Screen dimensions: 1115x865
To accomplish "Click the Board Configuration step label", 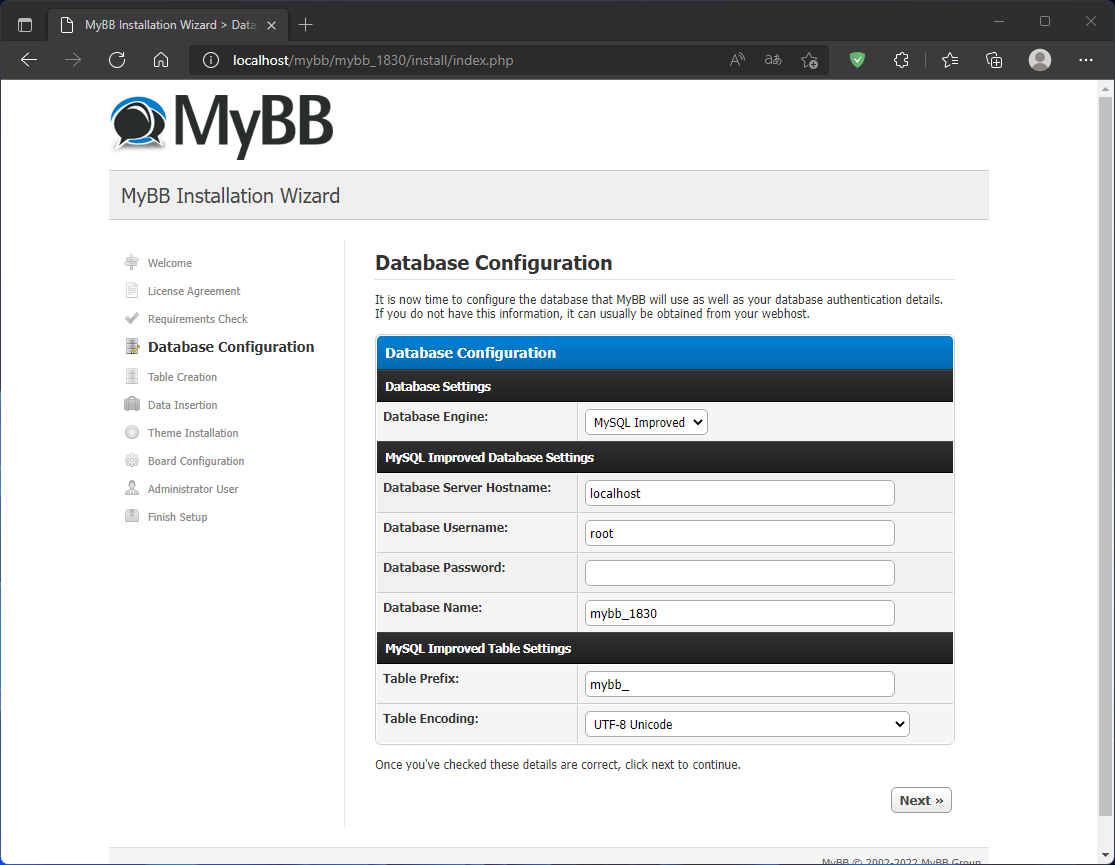I will pyautogui.click(x=196, y=461).
